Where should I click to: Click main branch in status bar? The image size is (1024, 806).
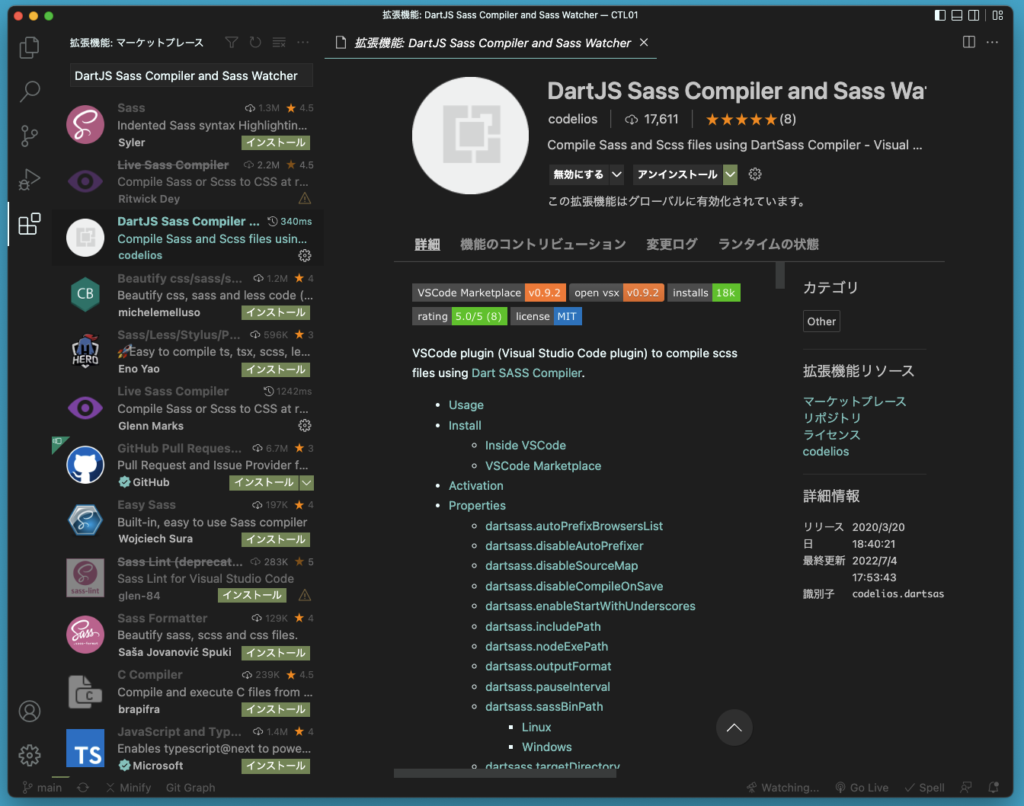(42, 788)
